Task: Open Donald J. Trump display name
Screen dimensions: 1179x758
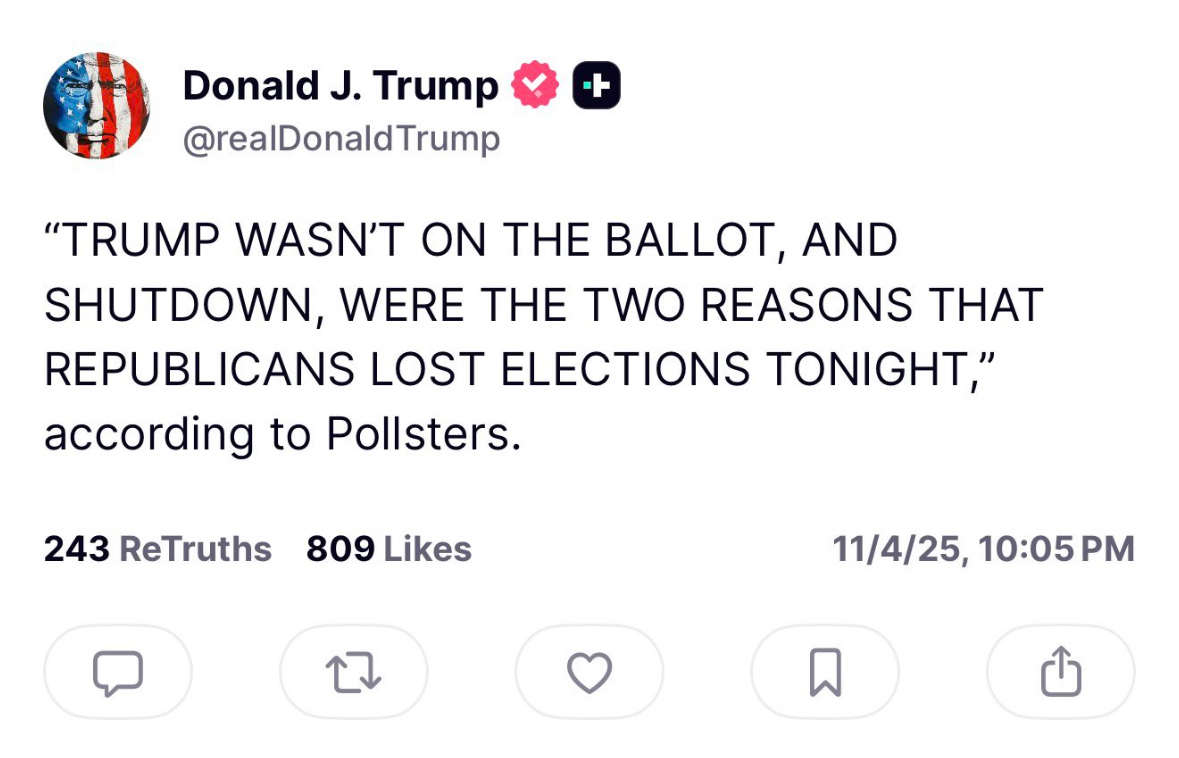Action: pyautogui.click(x=340, y=86)
